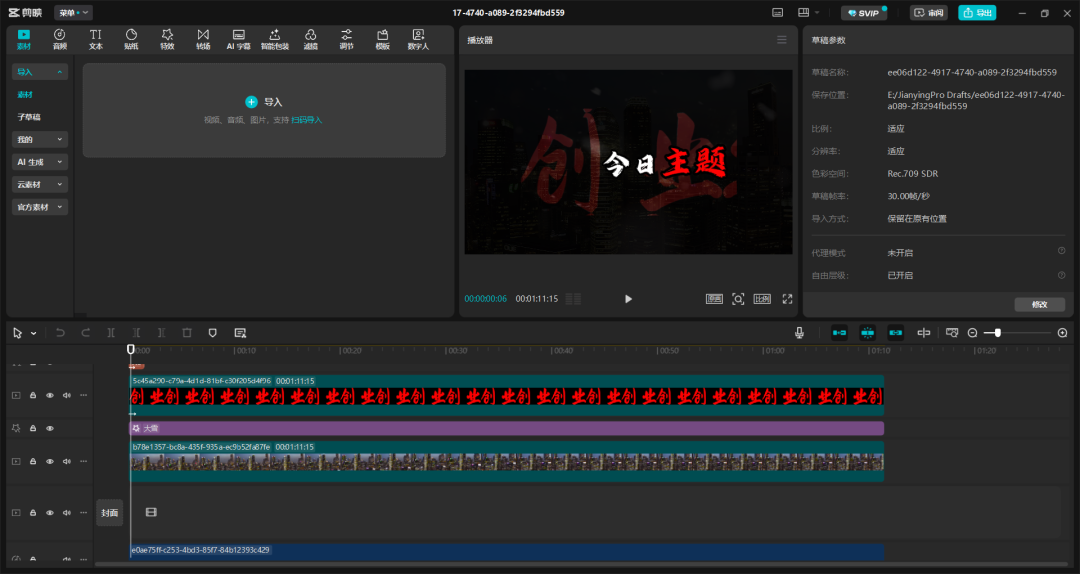Zoom in the timeline with plus magnifier

point(1062,333)
